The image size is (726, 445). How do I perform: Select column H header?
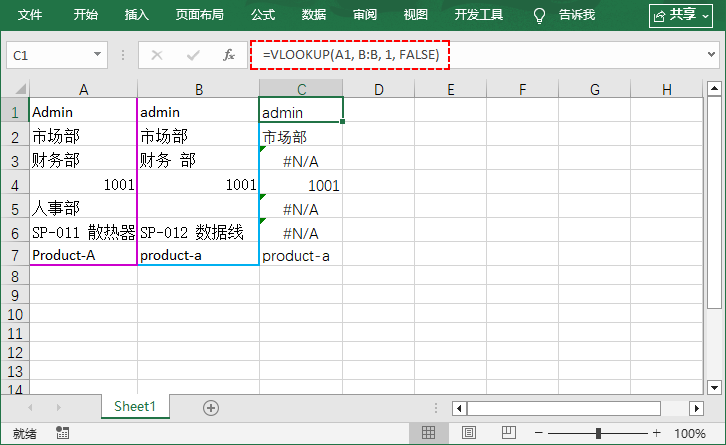tap(667, 89)
